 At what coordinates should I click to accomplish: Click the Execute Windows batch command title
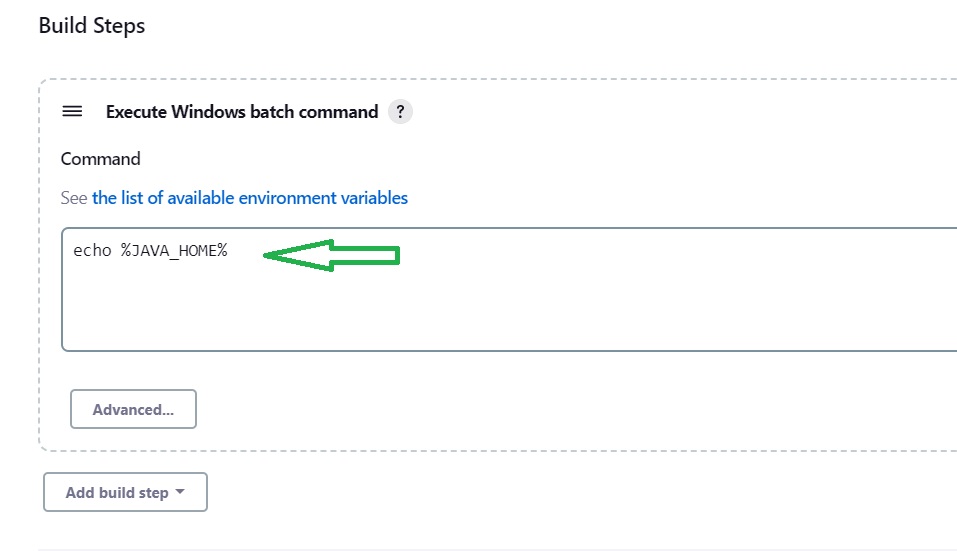tap(242, 112)
